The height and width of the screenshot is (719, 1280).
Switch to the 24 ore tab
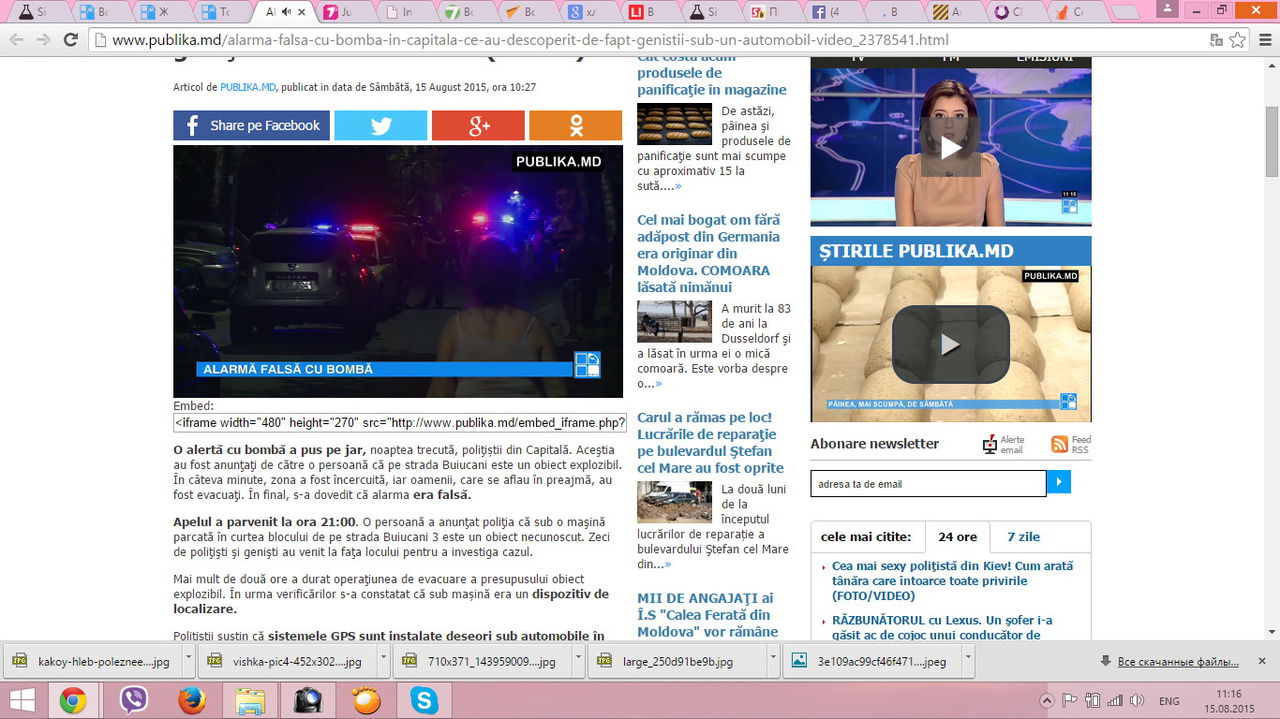click(x=957, y=537)
